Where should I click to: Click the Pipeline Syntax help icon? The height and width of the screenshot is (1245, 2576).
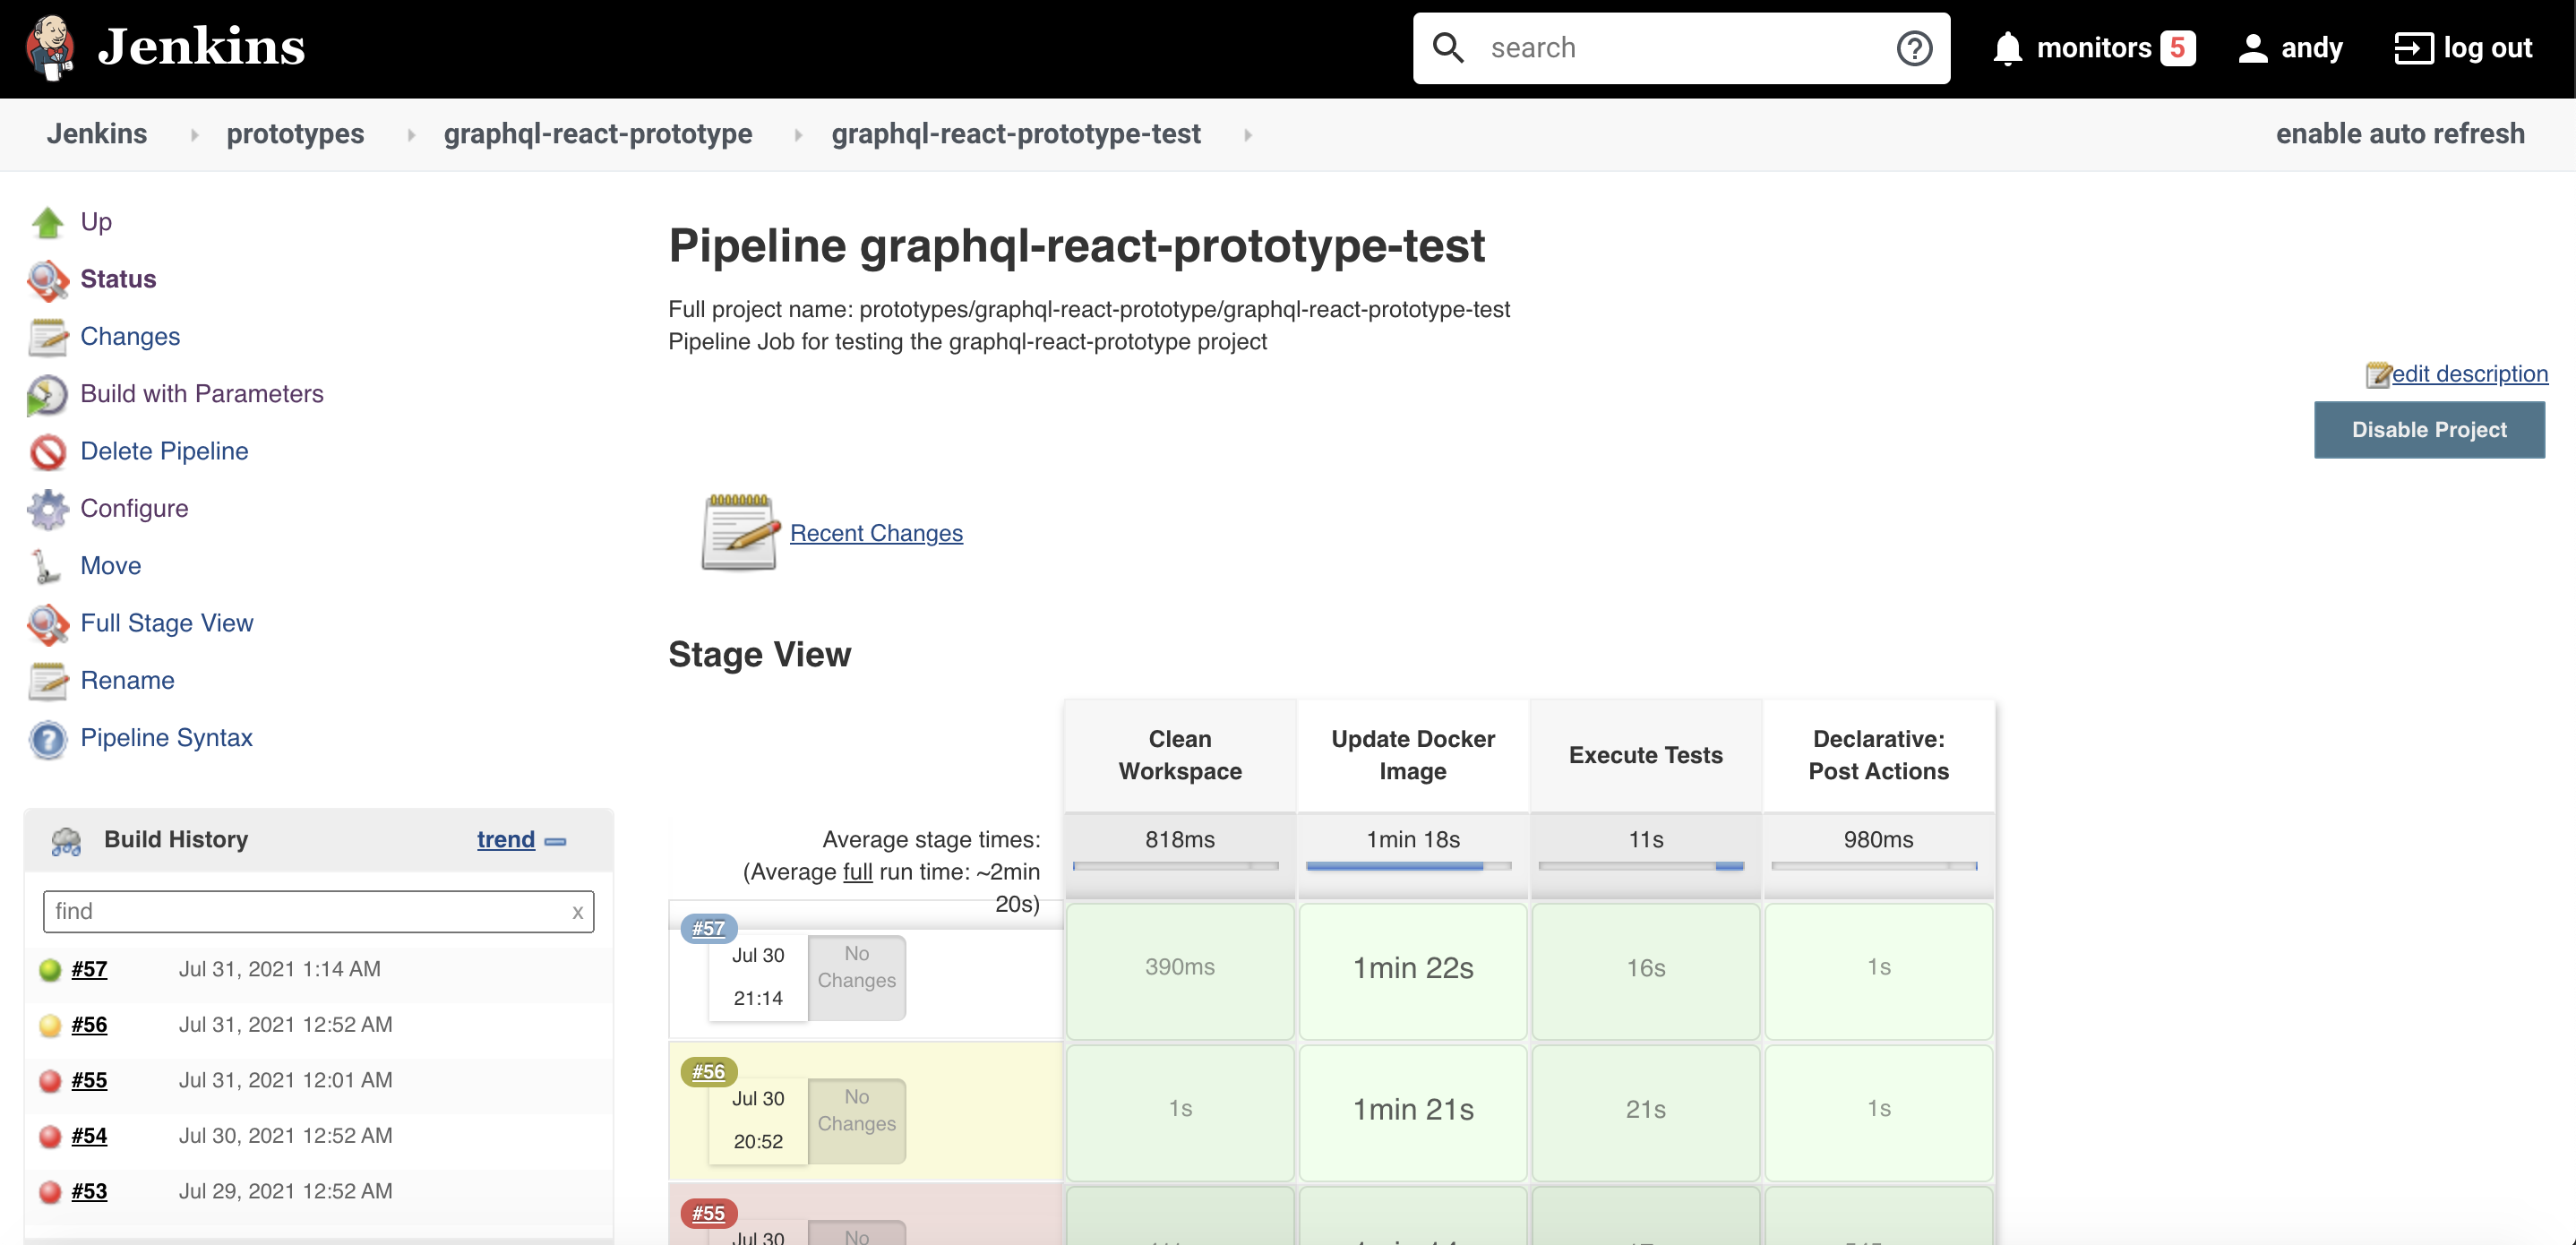click(x=47, y=739)
